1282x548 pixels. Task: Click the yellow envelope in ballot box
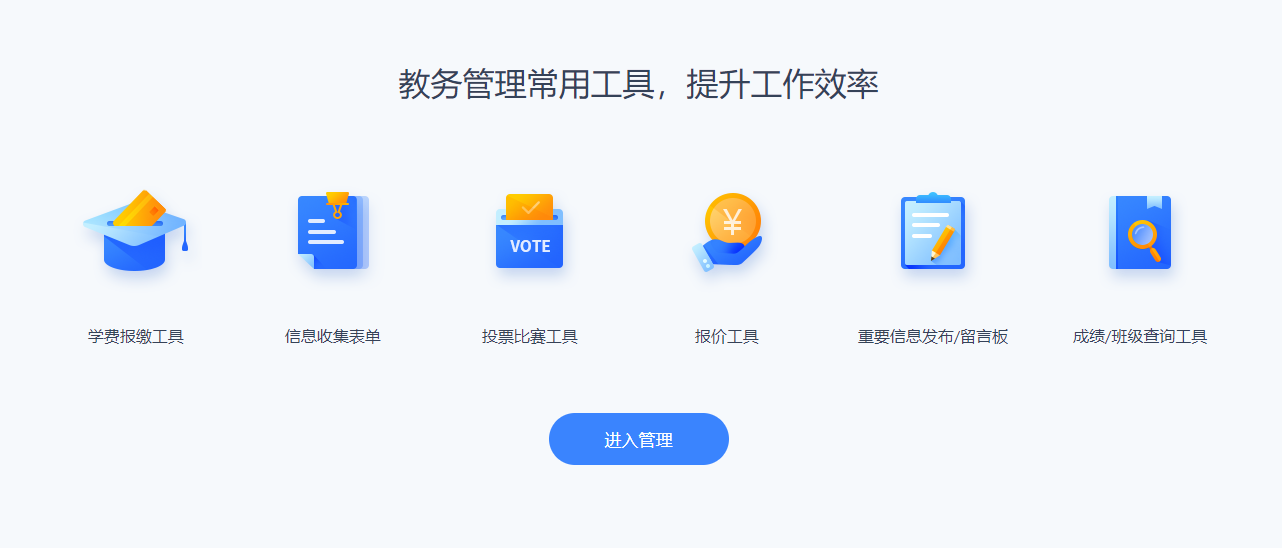(x=530, y=206)
